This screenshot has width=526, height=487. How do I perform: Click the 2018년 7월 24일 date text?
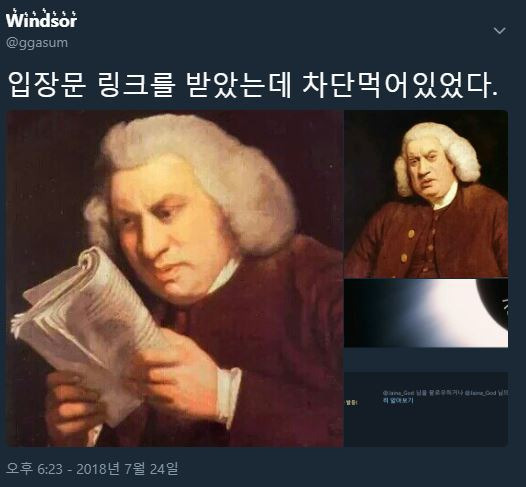coord(127,469)
